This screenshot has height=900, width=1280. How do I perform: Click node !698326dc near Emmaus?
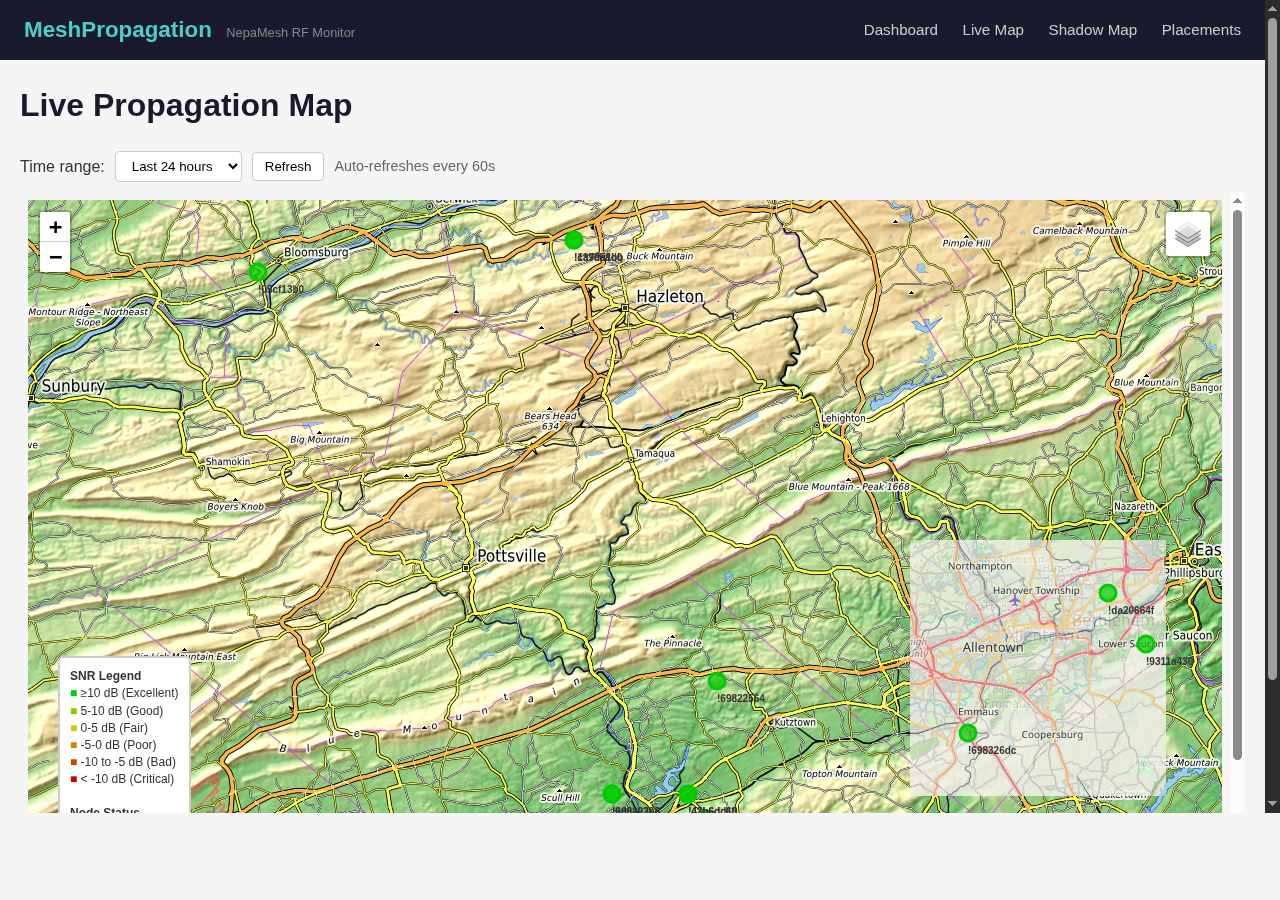click(967, 732)
